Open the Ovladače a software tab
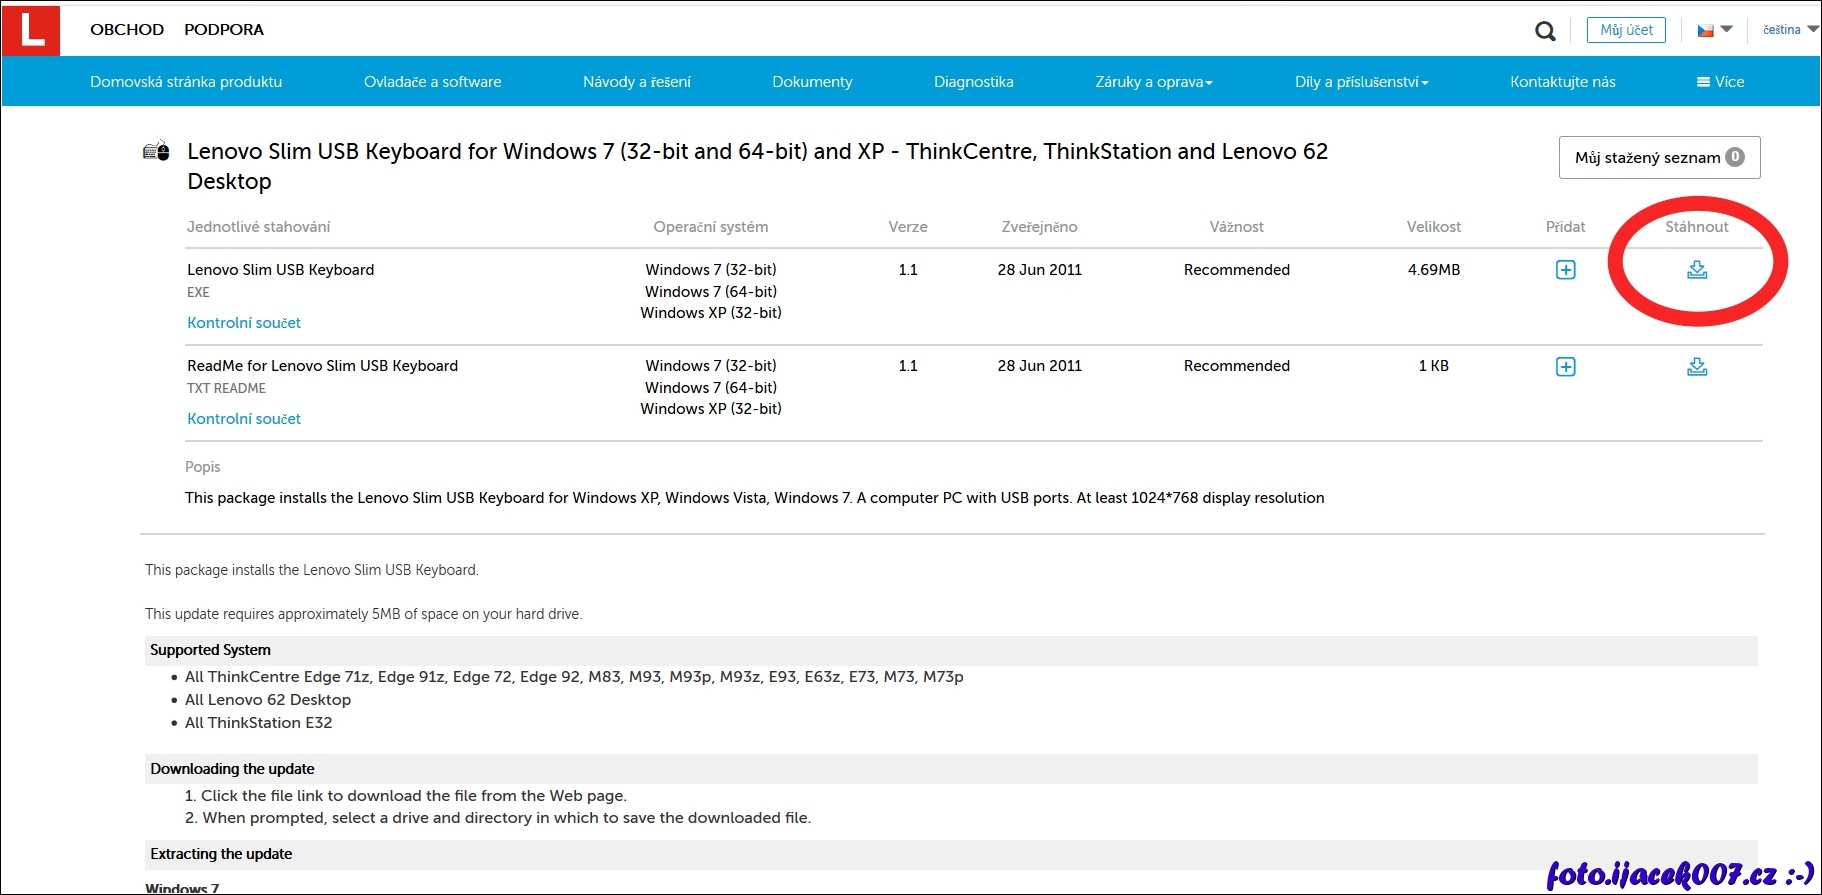 tap(432, 82)
